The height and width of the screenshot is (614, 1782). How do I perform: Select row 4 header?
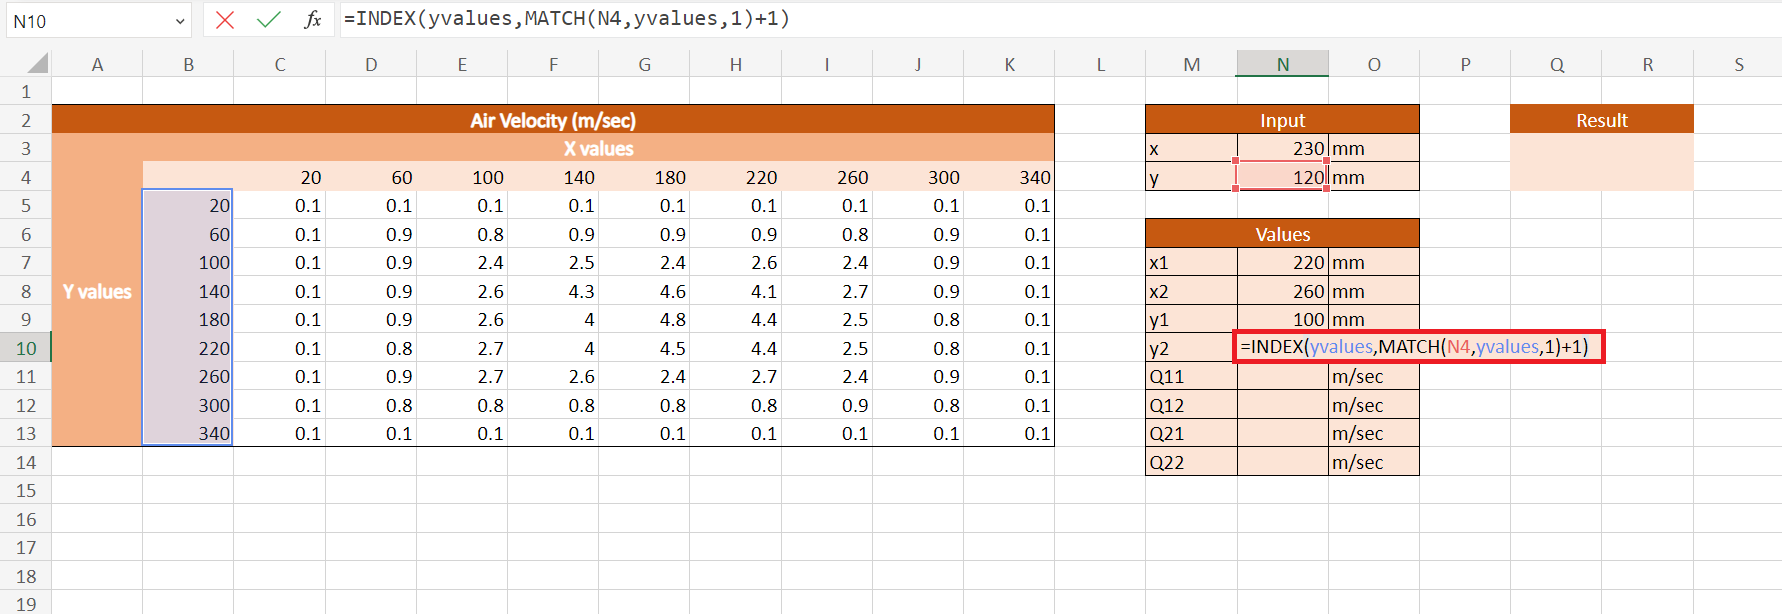(x=26, y=177)
